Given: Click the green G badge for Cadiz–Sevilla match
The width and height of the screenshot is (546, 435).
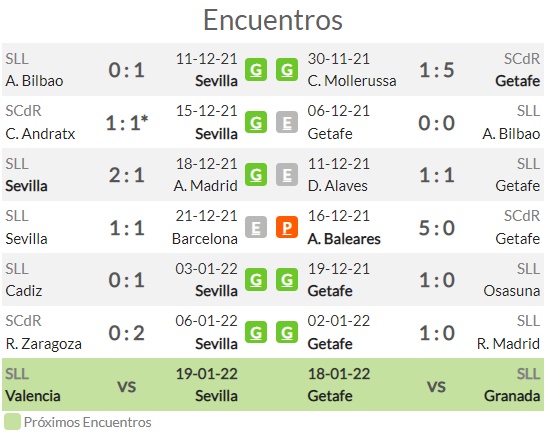Looking at the screenshot, I should click(x=256, y=280).
